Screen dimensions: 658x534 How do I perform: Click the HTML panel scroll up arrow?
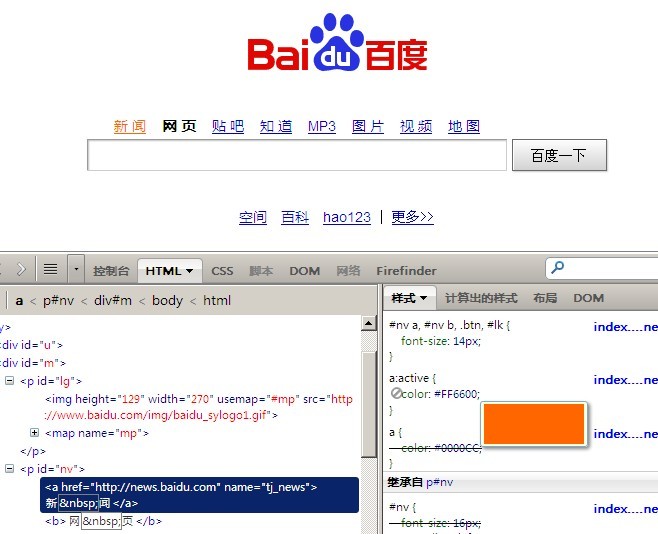368,323
